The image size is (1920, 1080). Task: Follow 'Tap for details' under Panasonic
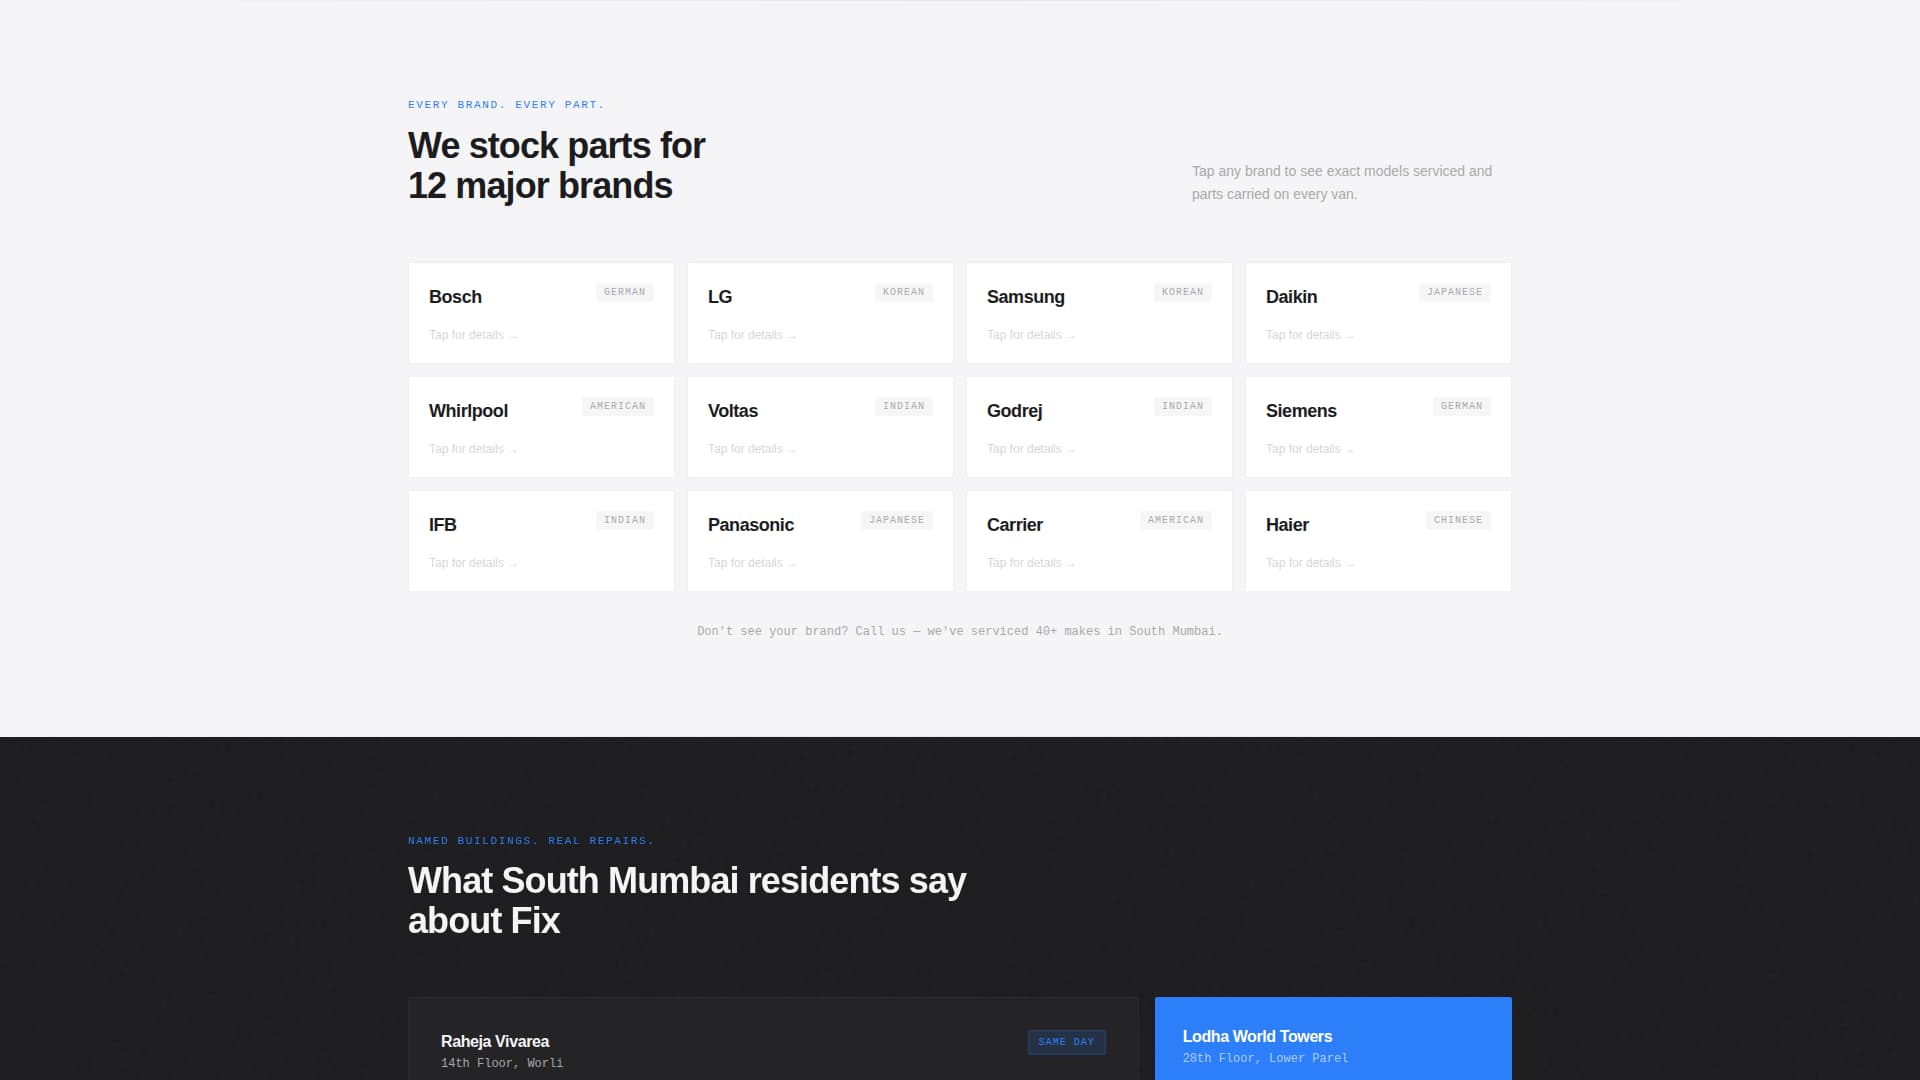point(752,563)
